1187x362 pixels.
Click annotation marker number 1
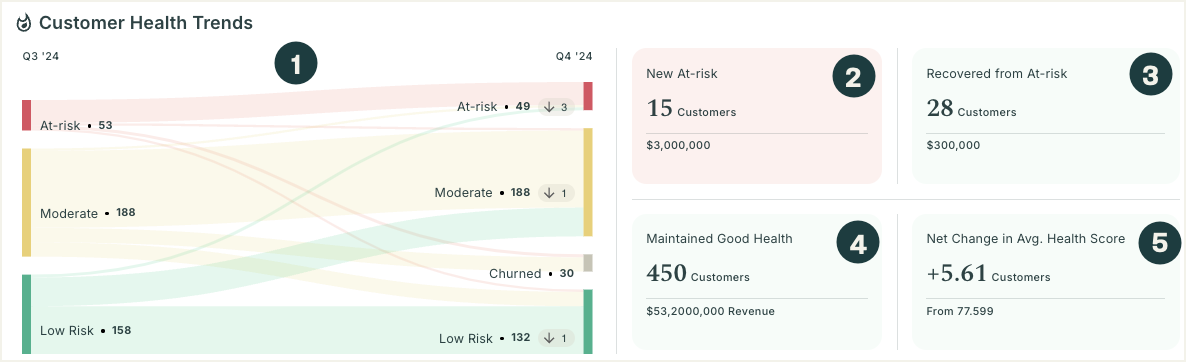tap(296, 65)
